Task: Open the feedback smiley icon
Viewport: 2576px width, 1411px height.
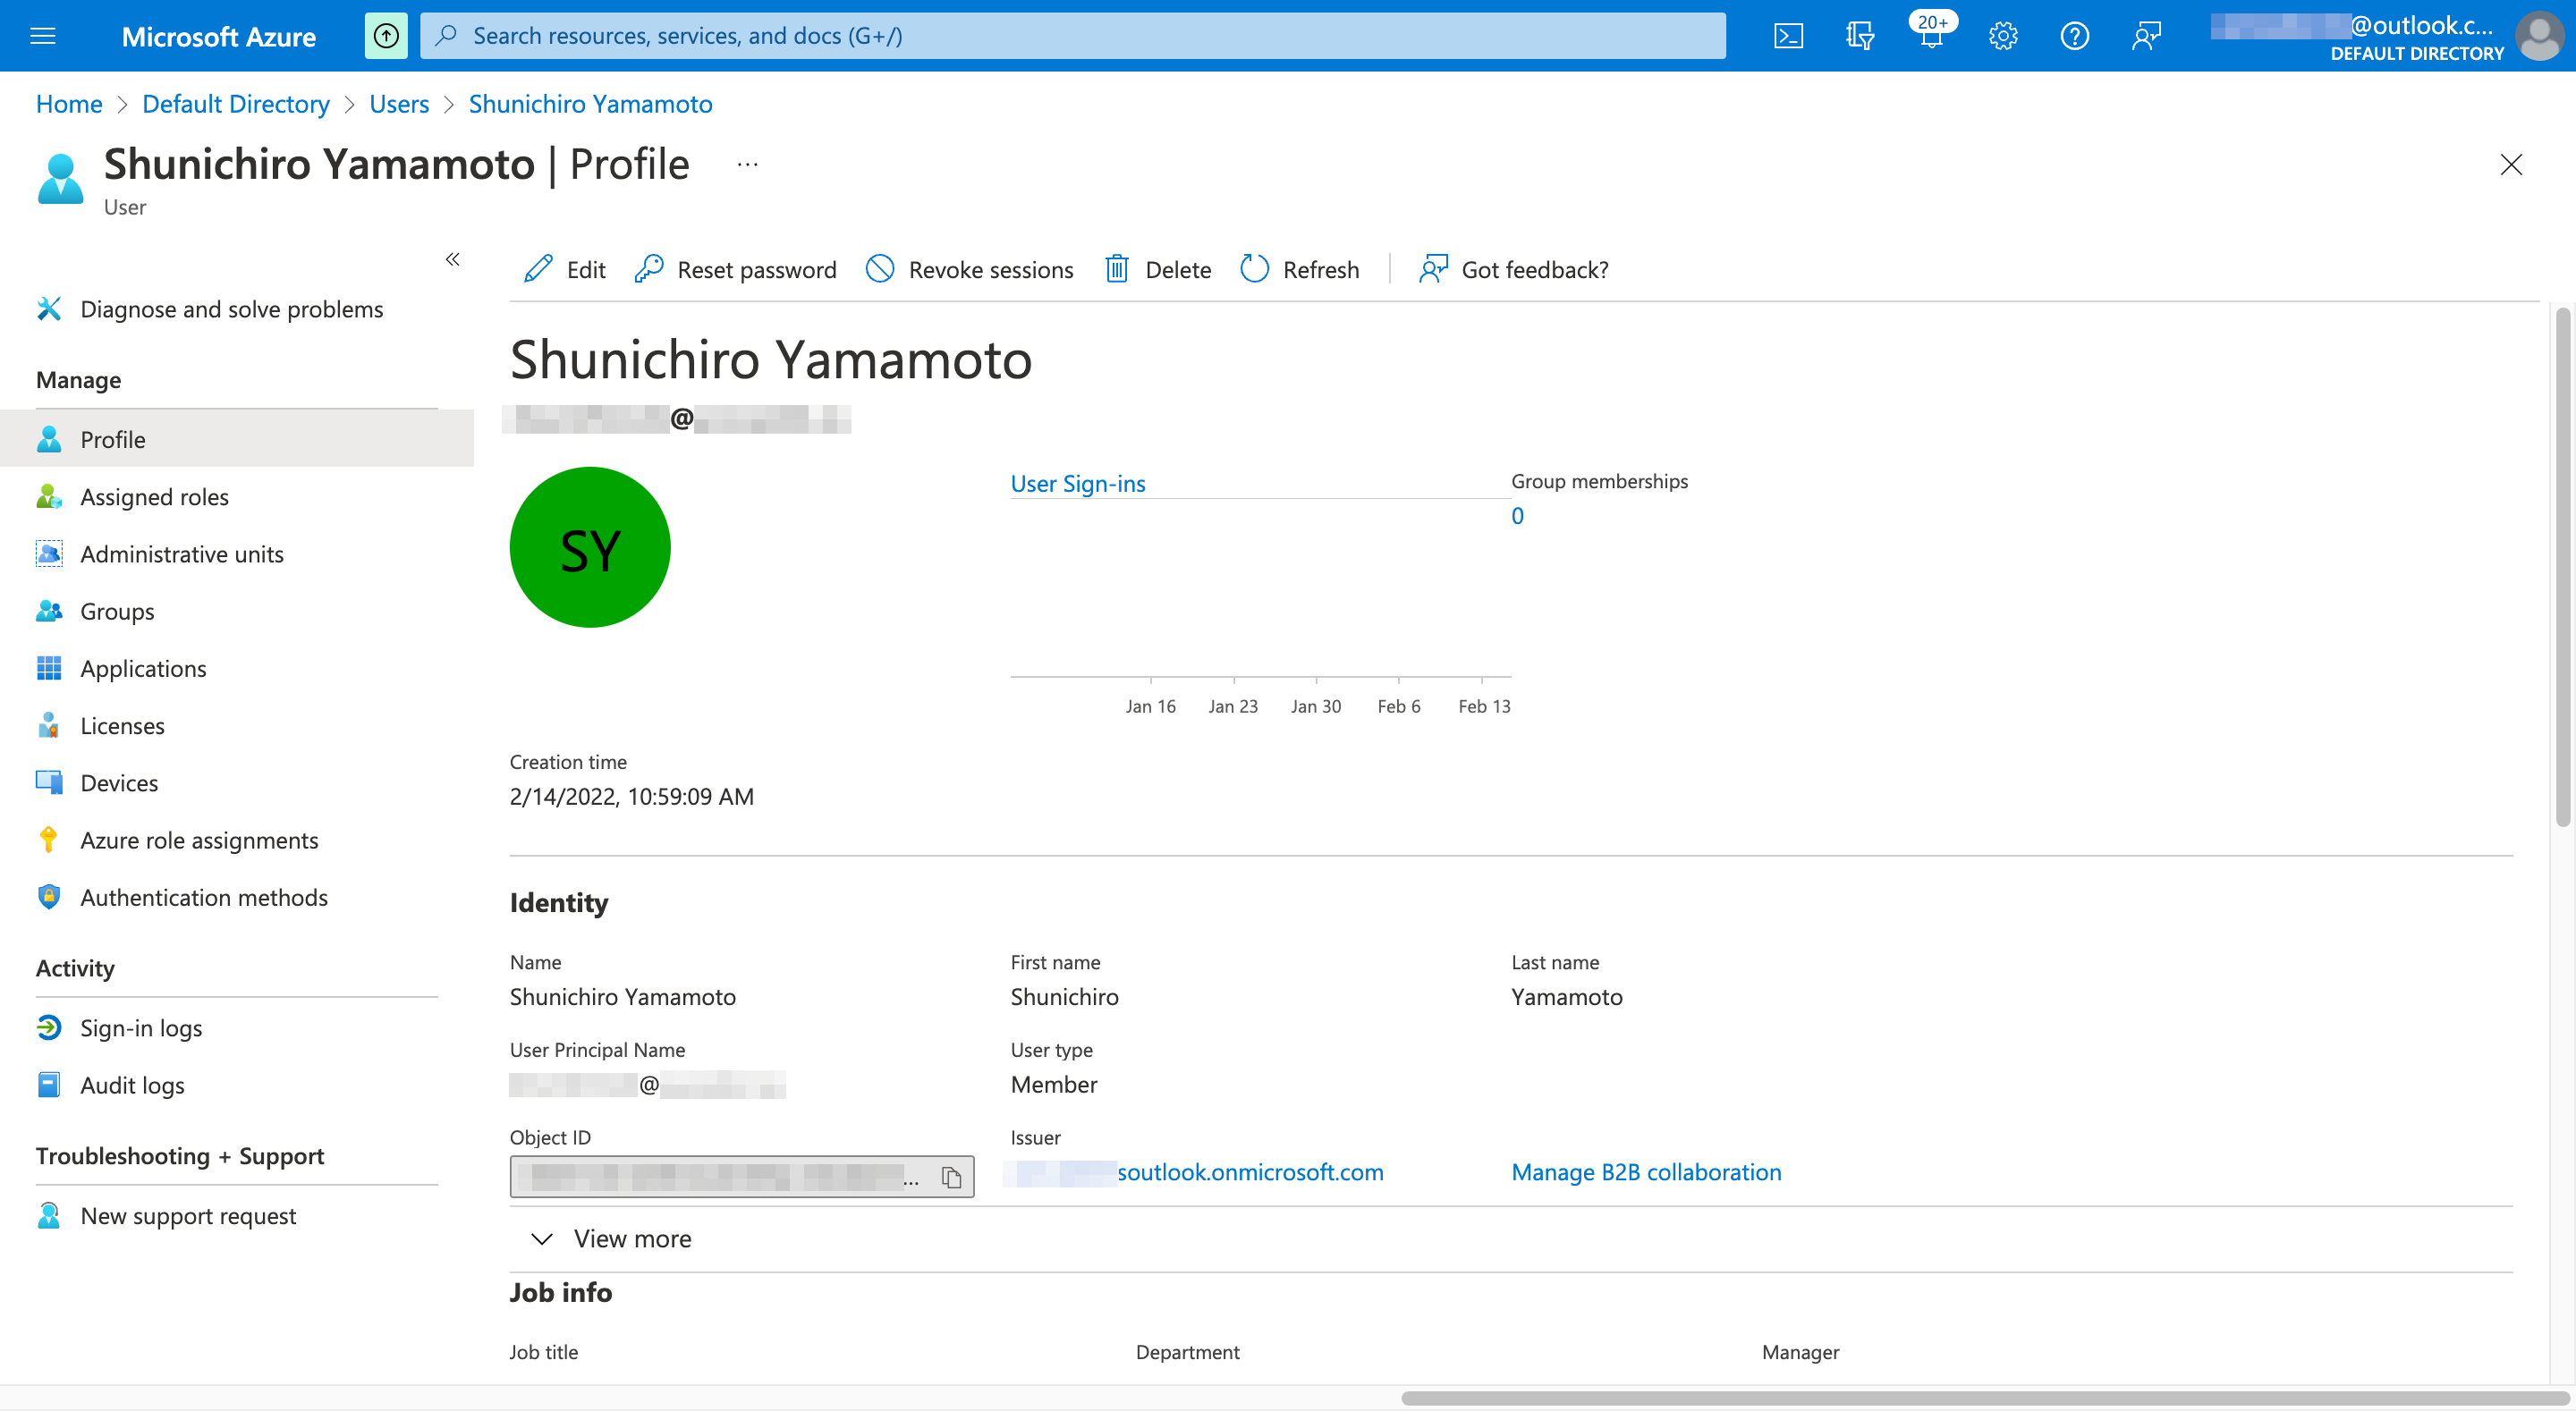Action: tap(2146, 35)
